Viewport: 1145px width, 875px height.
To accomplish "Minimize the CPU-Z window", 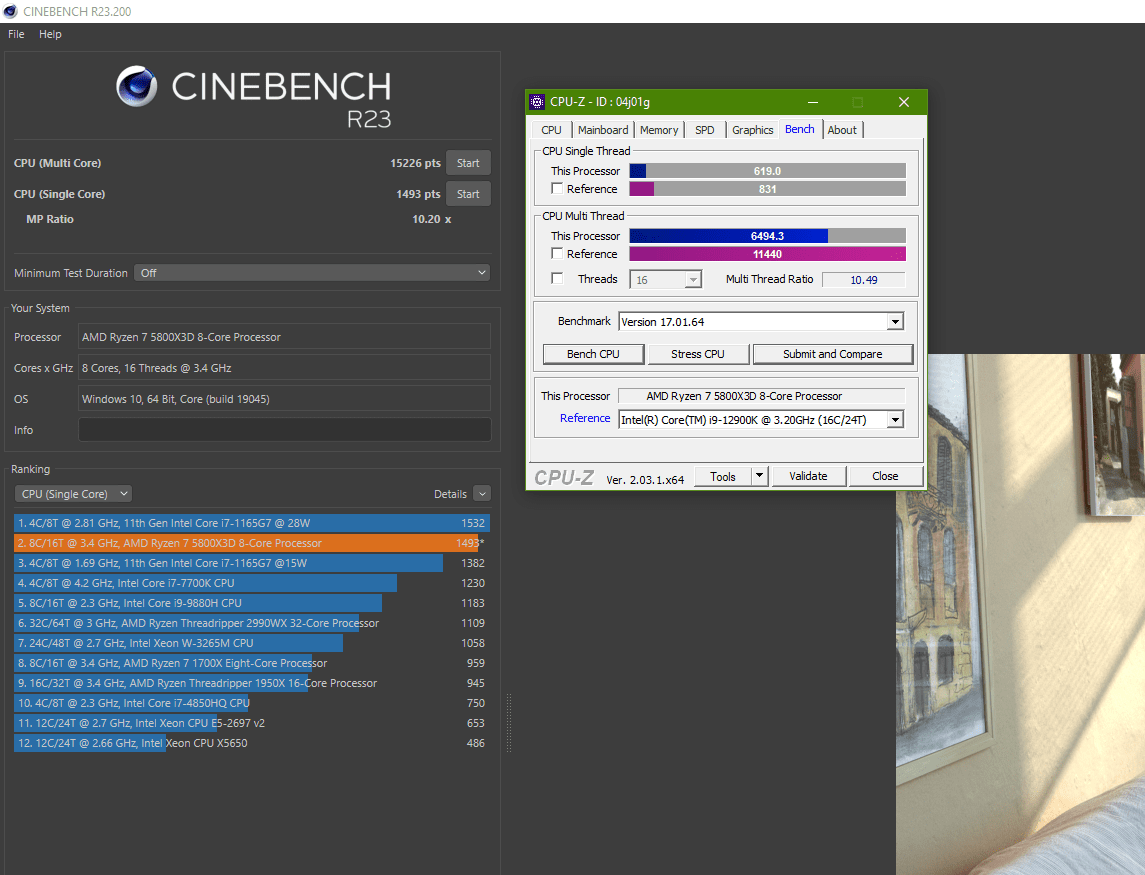I will (813, 102).
